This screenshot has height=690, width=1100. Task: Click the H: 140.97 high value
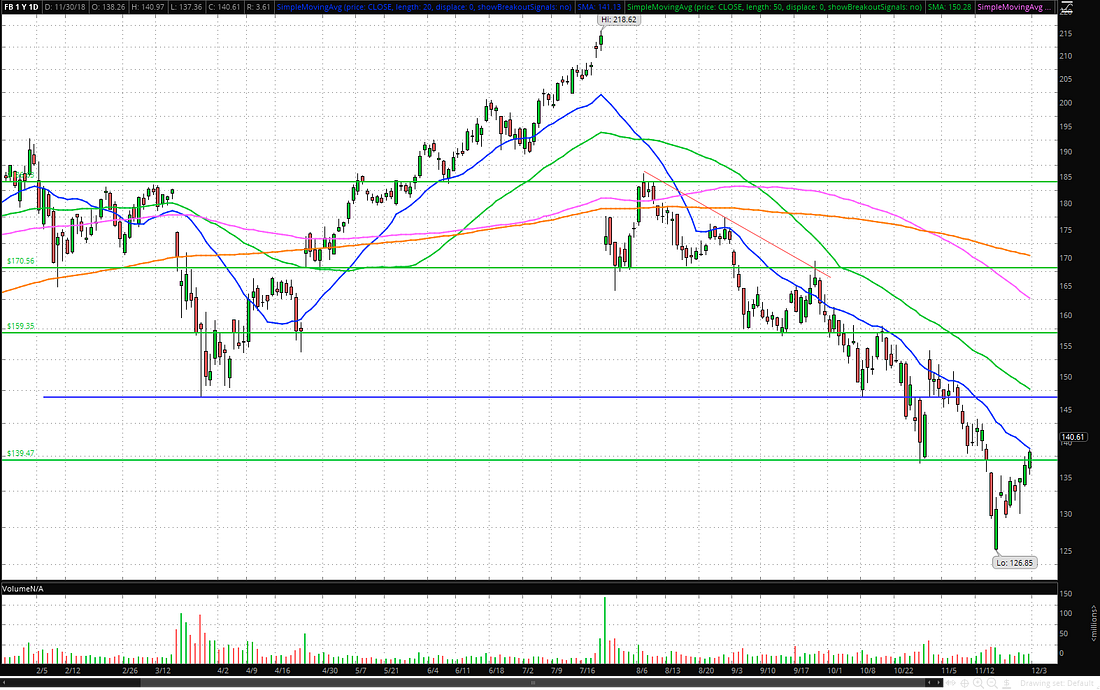click(x=147, y=7)
